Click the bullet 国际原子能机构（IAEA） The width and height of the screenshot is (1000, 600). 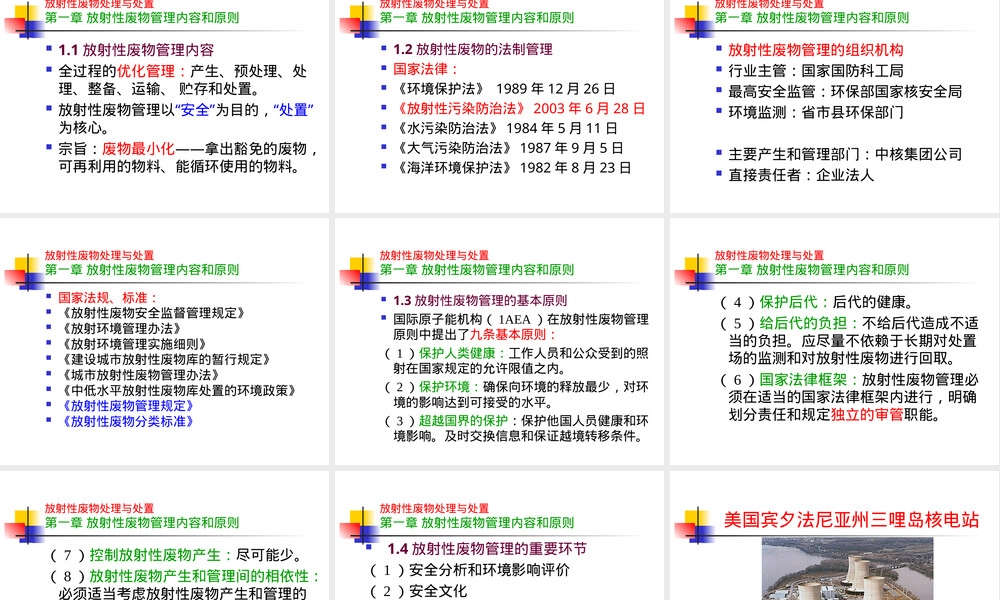[520, 326]
